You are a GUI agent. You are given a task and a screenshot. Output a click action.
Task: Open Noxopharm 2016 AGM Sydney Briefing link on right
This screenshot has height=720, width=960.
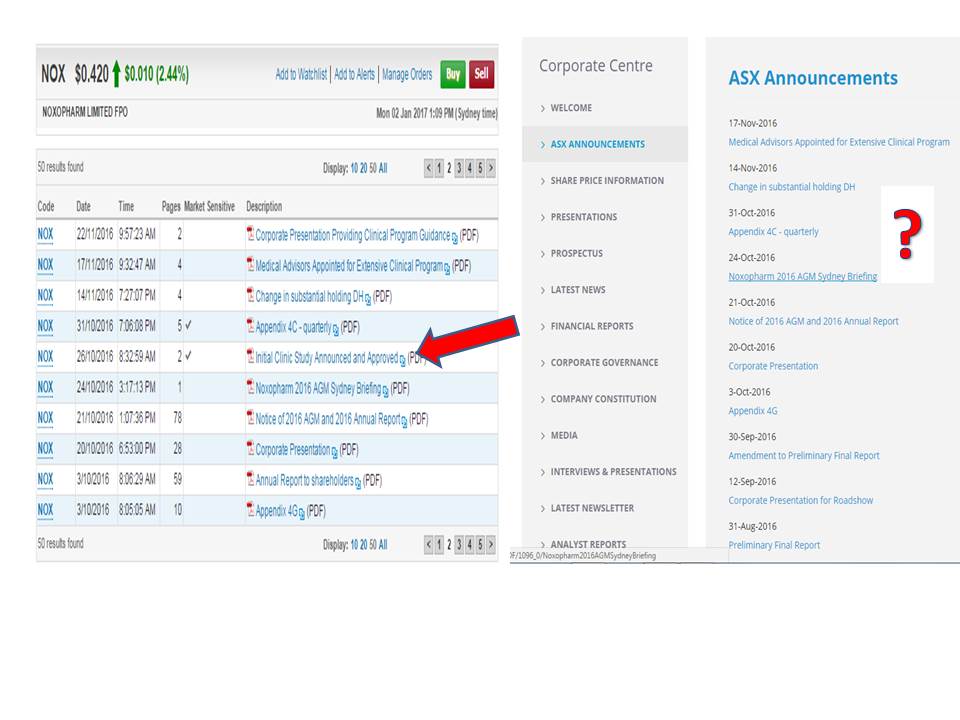pyautogui.click(x=803, y=276)
